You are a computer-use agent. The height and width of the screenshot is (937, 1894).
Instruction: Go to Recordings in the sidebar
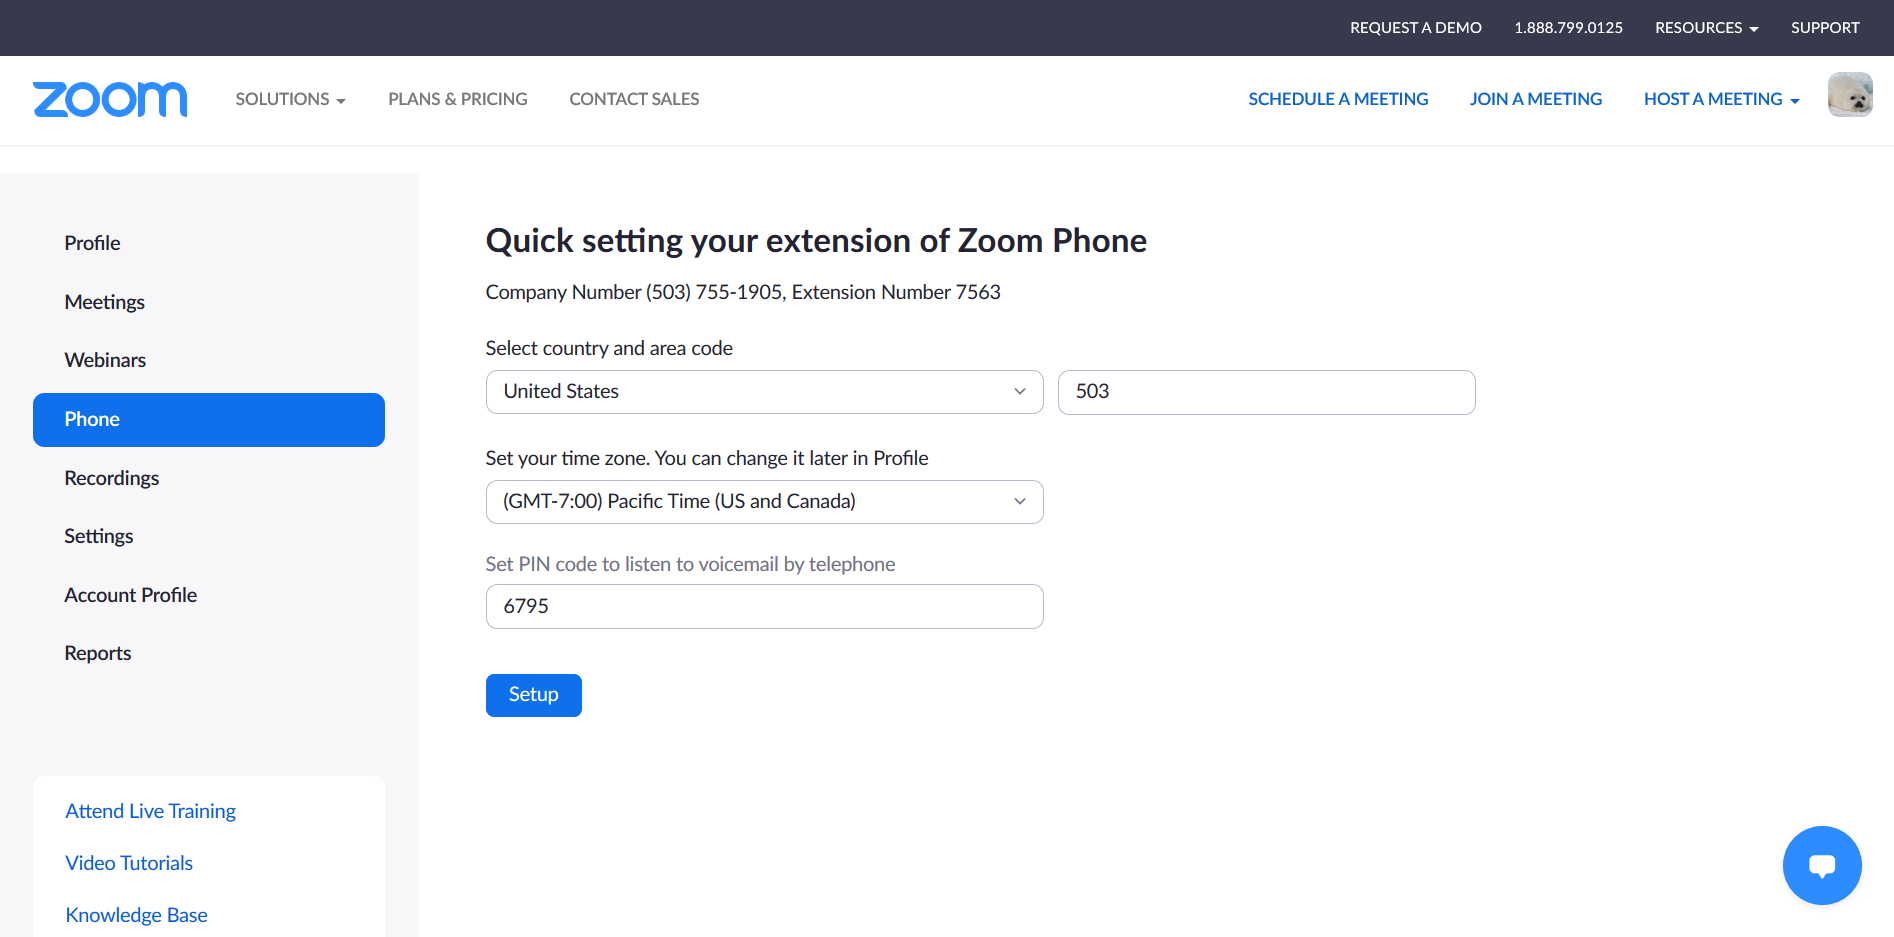pyautogui.click(x=112, y=478)
